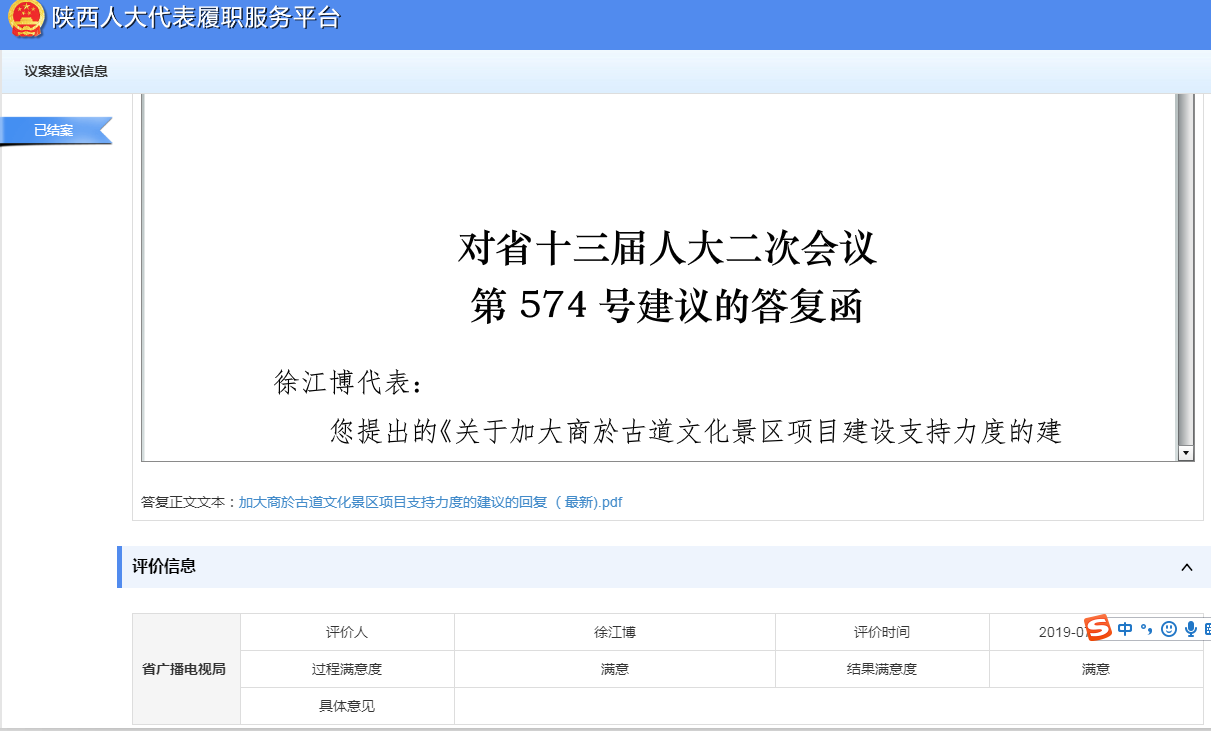Activate voice input microphone in Sogou toolbar

coord(1190,629)
